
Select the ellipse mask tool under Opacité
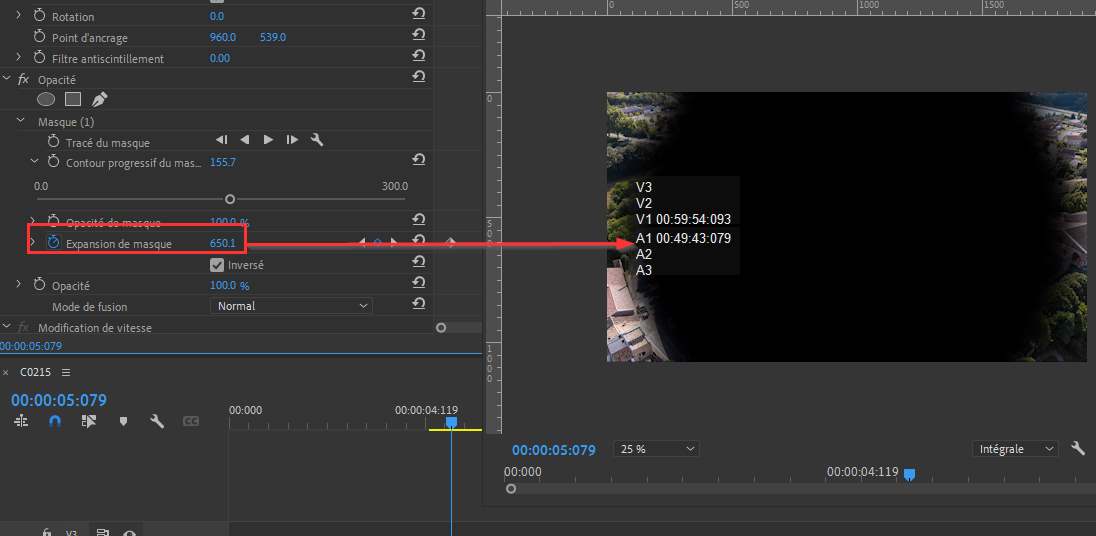point(46,99)
